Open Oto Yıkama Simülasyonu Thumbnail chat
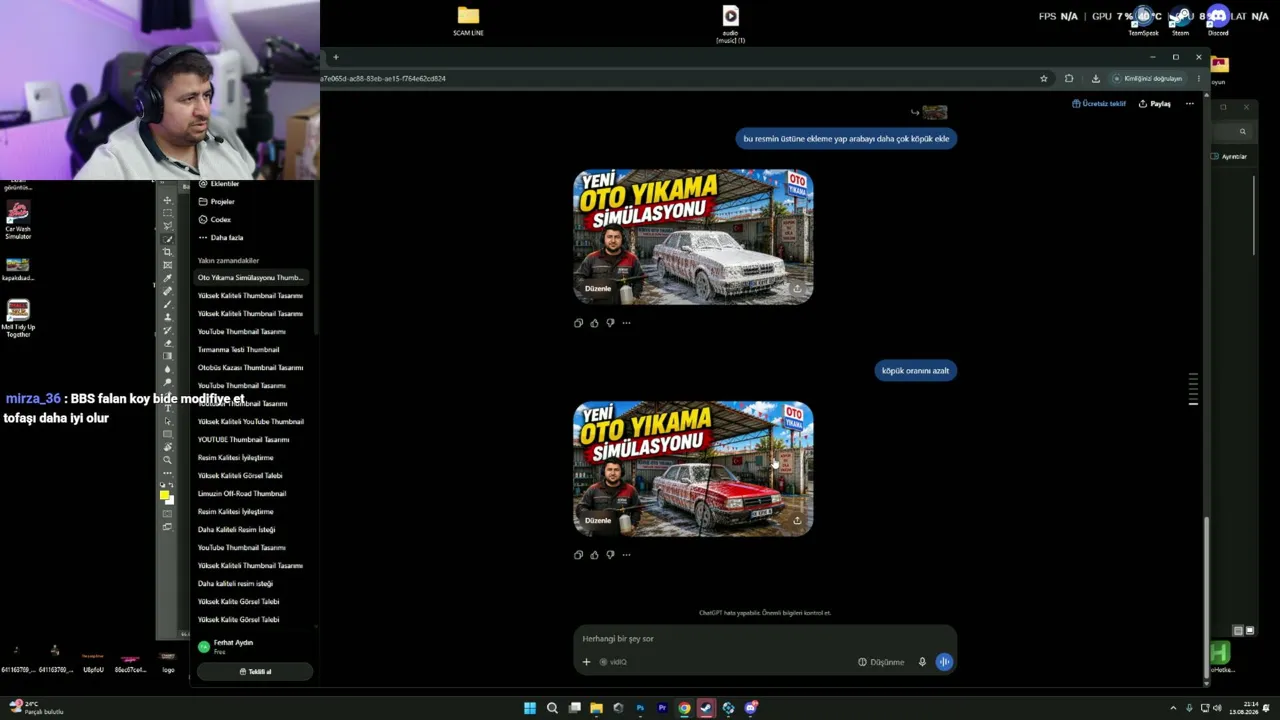 [x=250, y=278]
